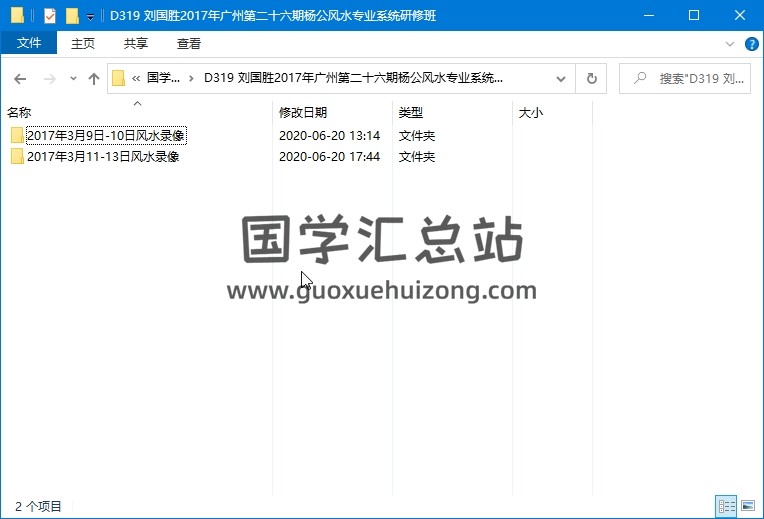
Task: Click 国学... breadcrumb in address bar
Action: coord(163,78)
